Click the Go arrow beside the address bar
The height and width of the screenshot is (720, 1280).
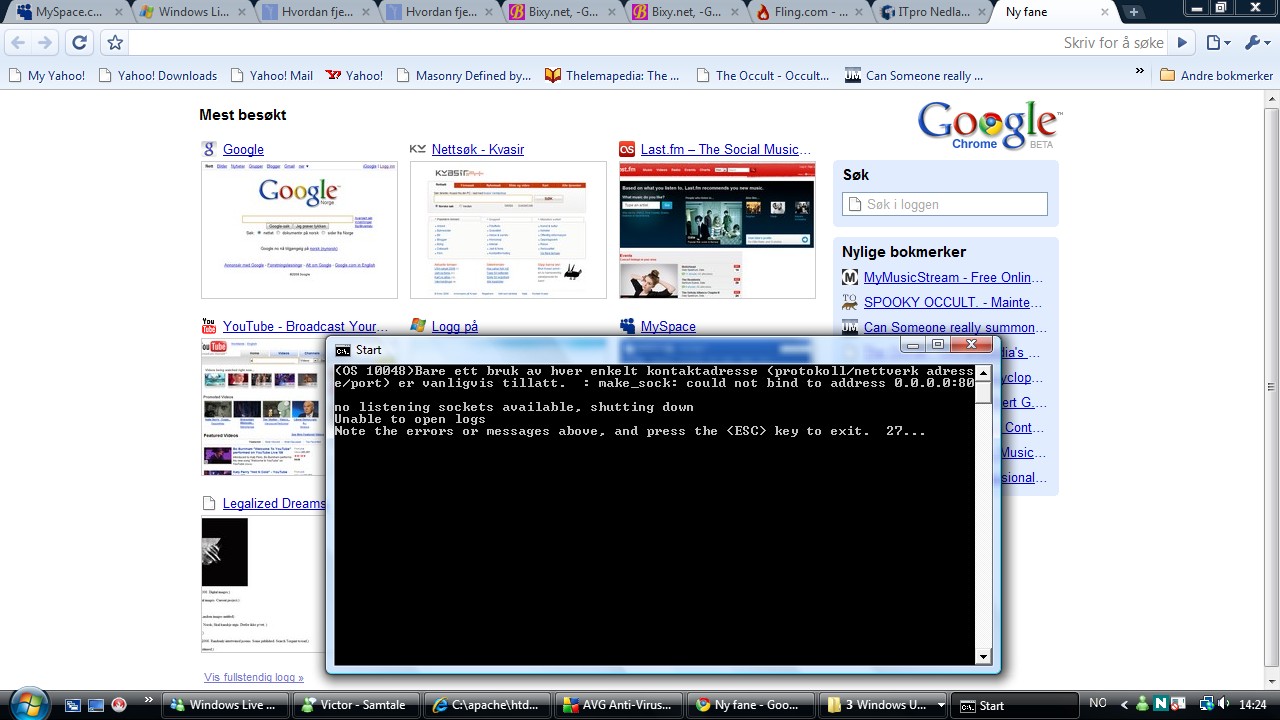coord(1182,43)
